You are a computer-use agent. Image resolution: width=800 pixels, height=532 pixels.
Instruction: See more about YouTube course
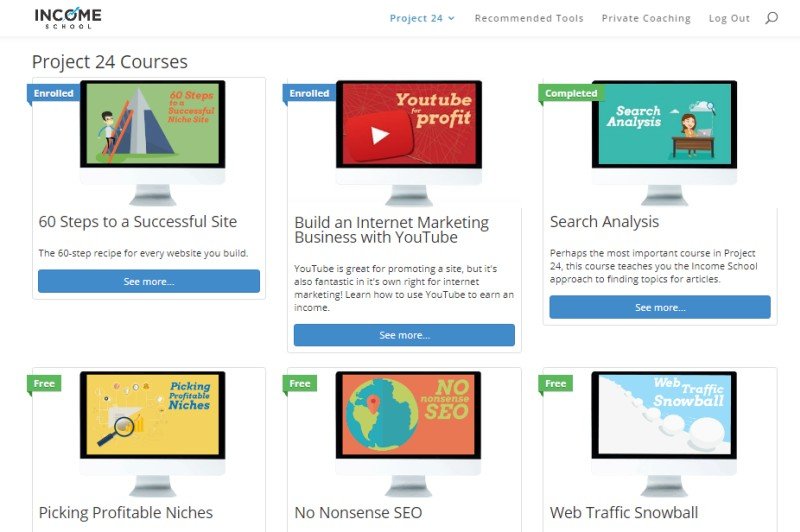click(x=404, y=335)
